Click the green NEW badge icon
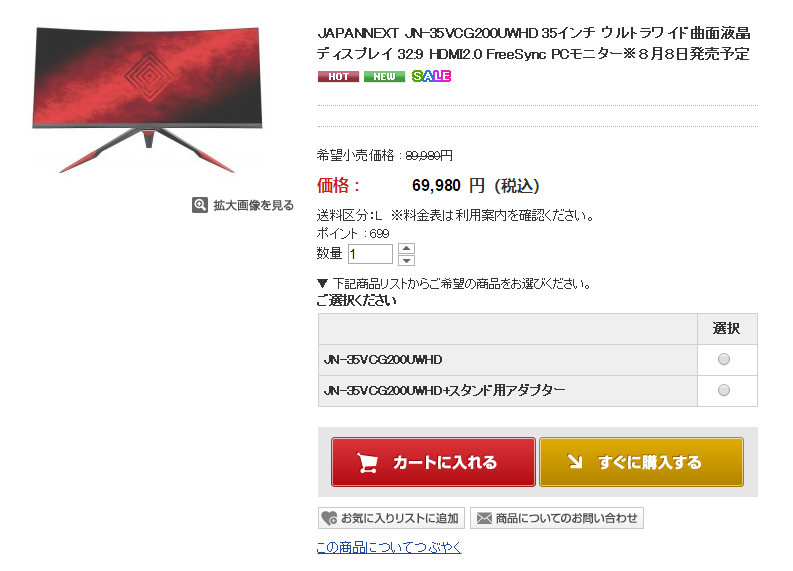 384,76
